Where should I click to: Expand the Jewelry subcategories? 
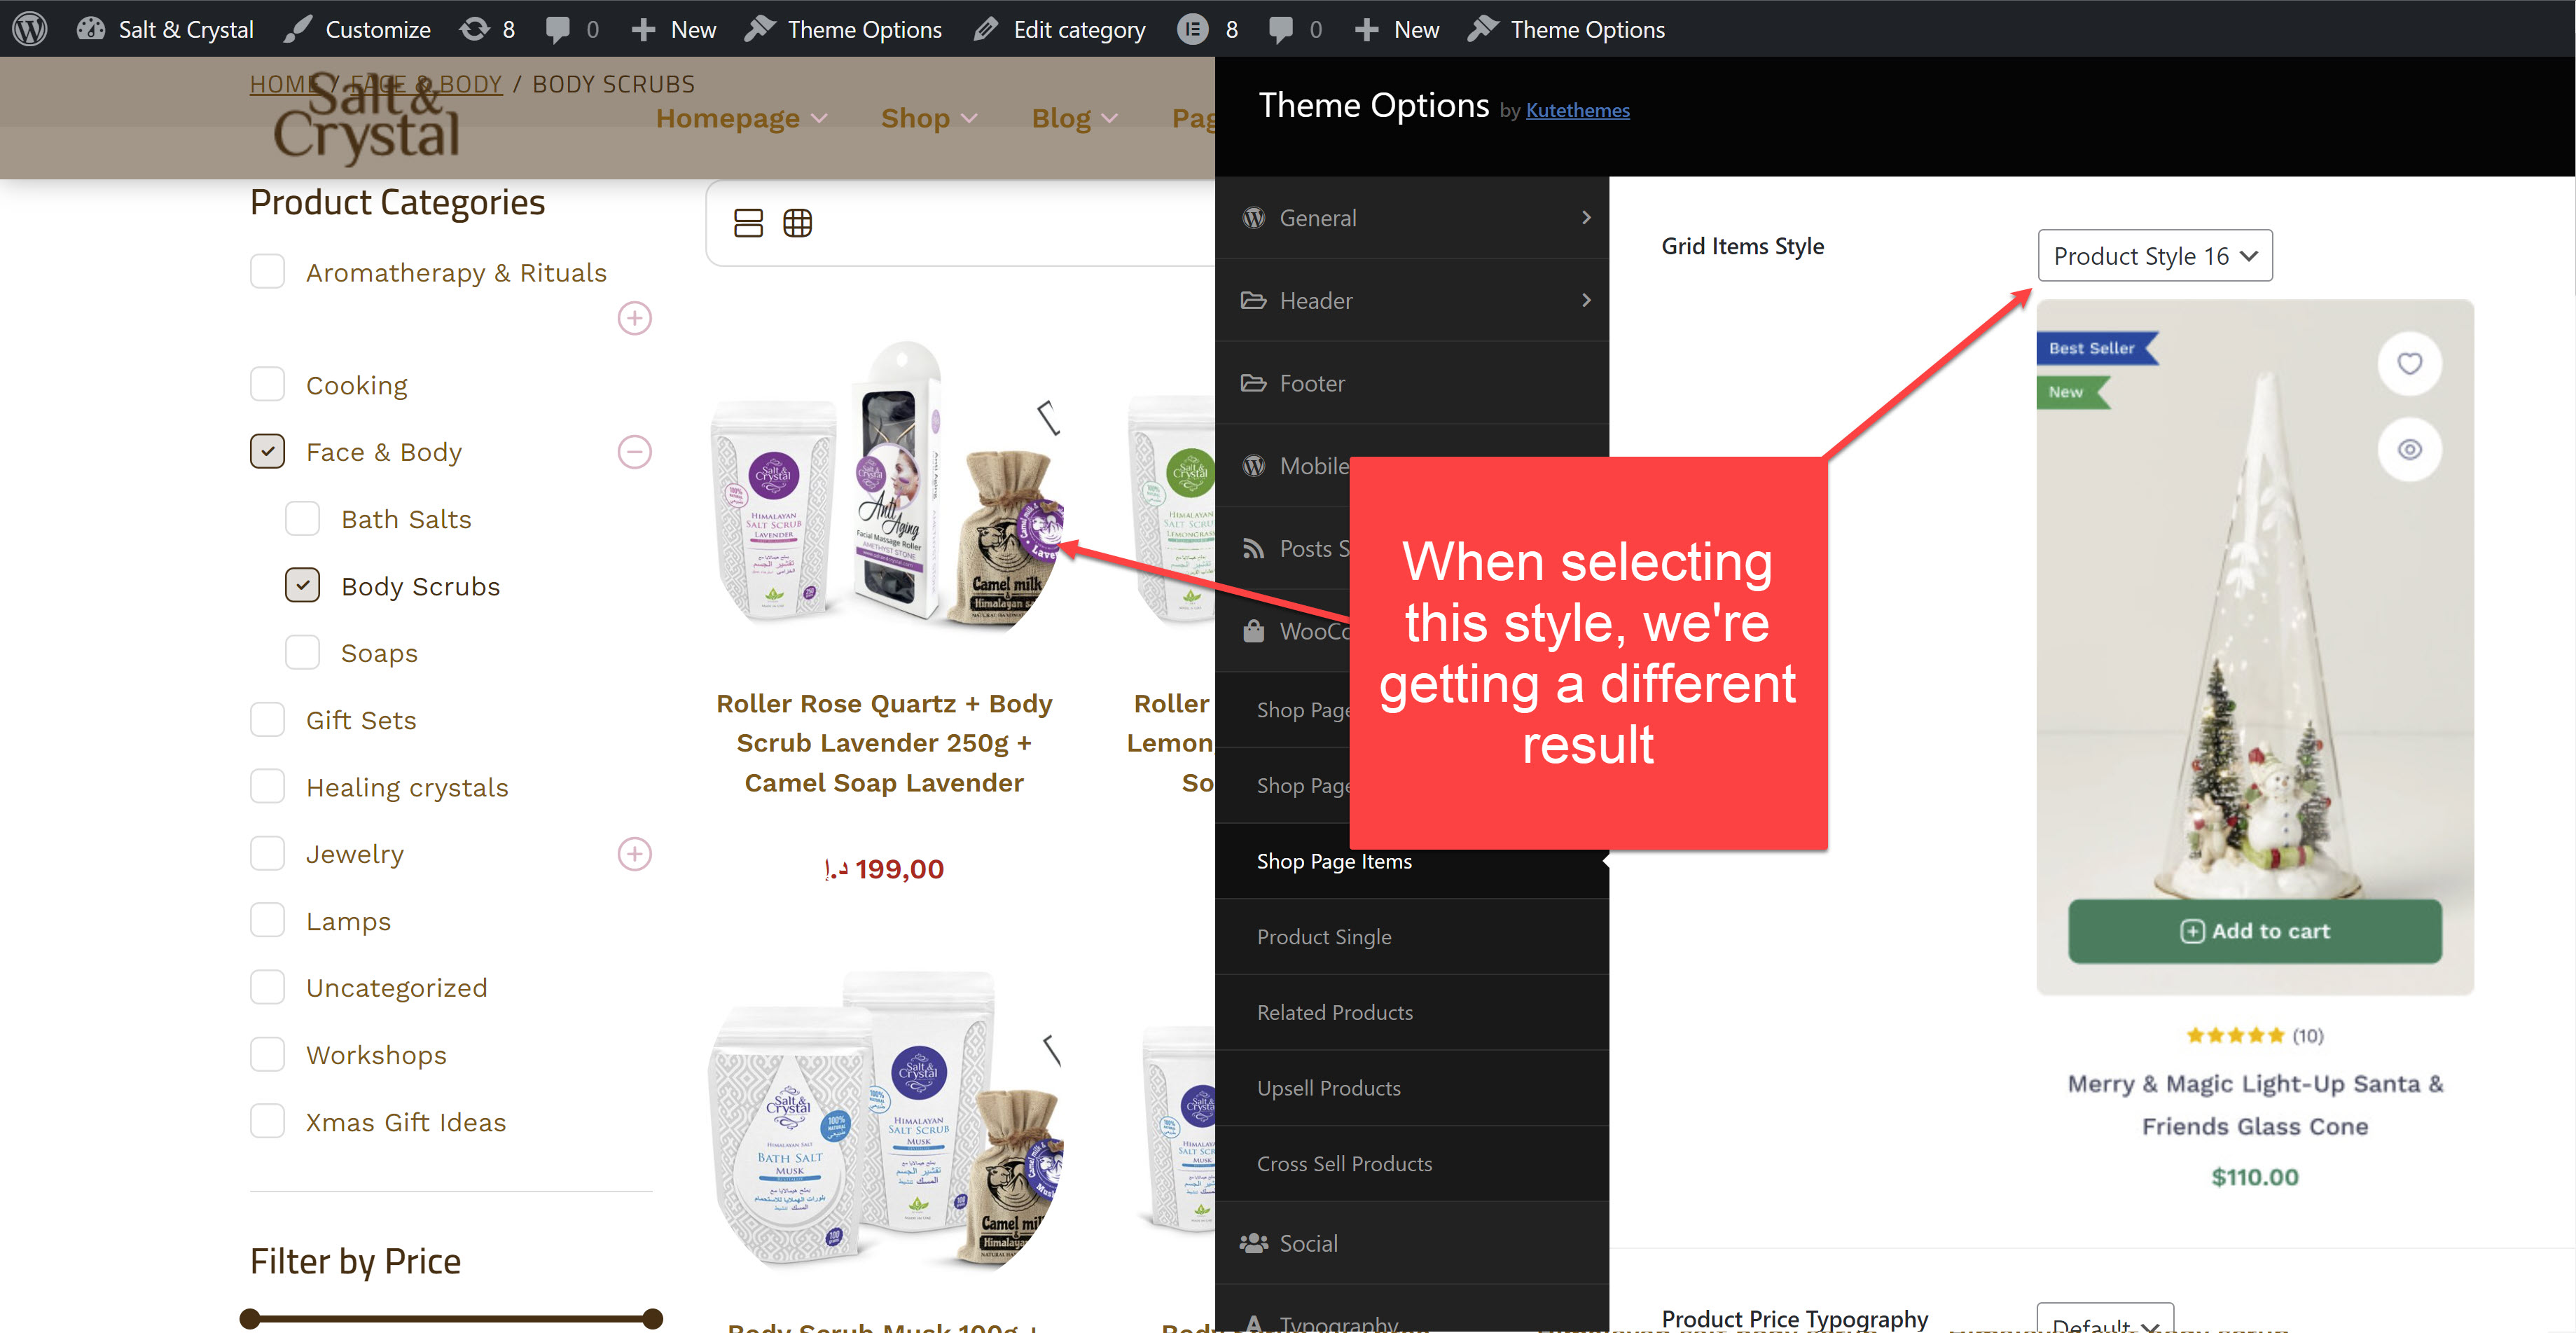(634, 853)
